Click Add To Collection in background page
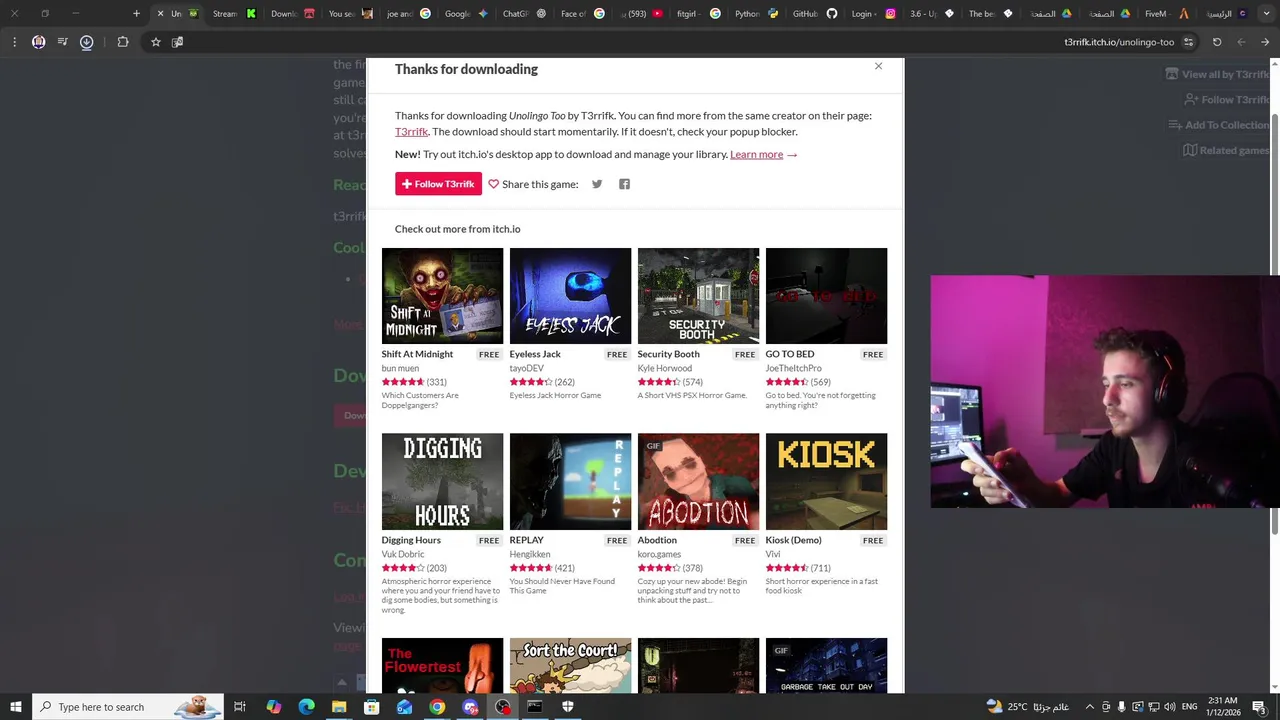 [1218, 125]
